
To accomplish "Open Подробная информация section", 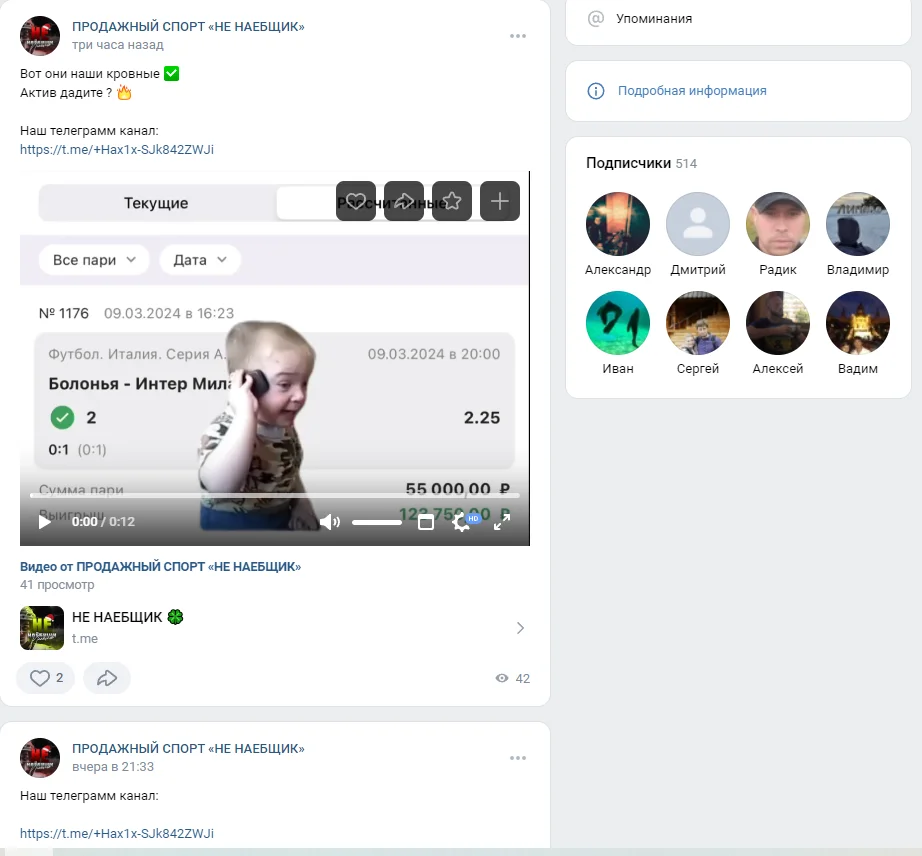I will click(x=691, y=91).
